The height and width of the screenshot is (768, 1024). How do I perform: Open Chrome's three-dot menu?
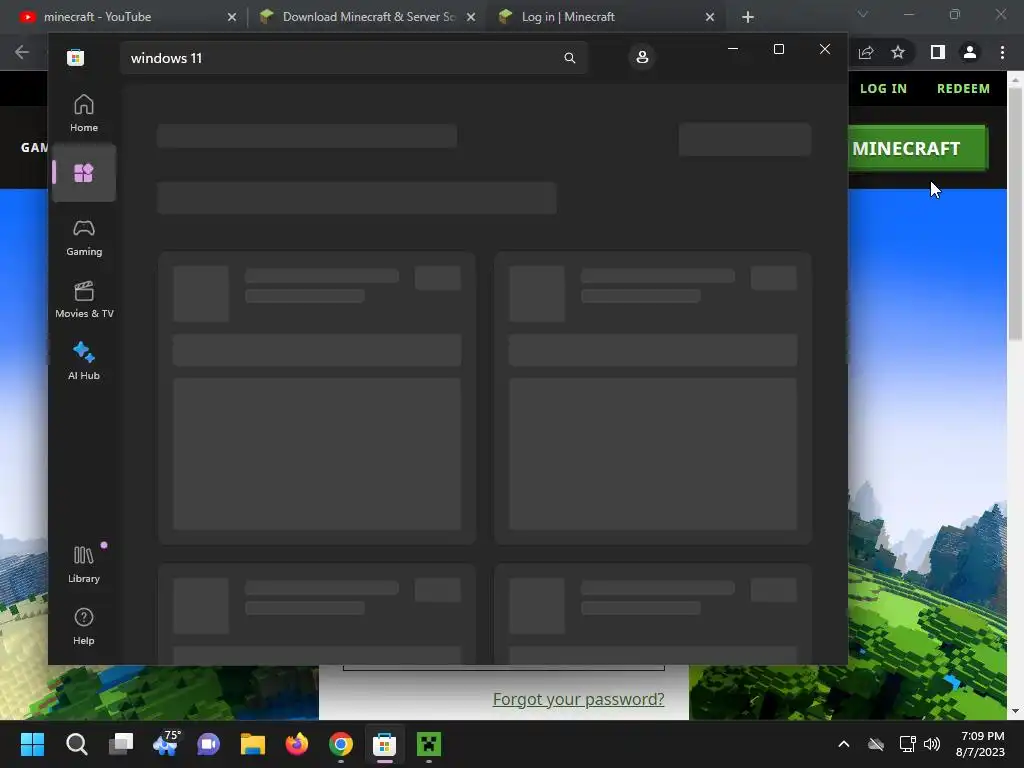pyautogui.click(x=1002, y=52)
